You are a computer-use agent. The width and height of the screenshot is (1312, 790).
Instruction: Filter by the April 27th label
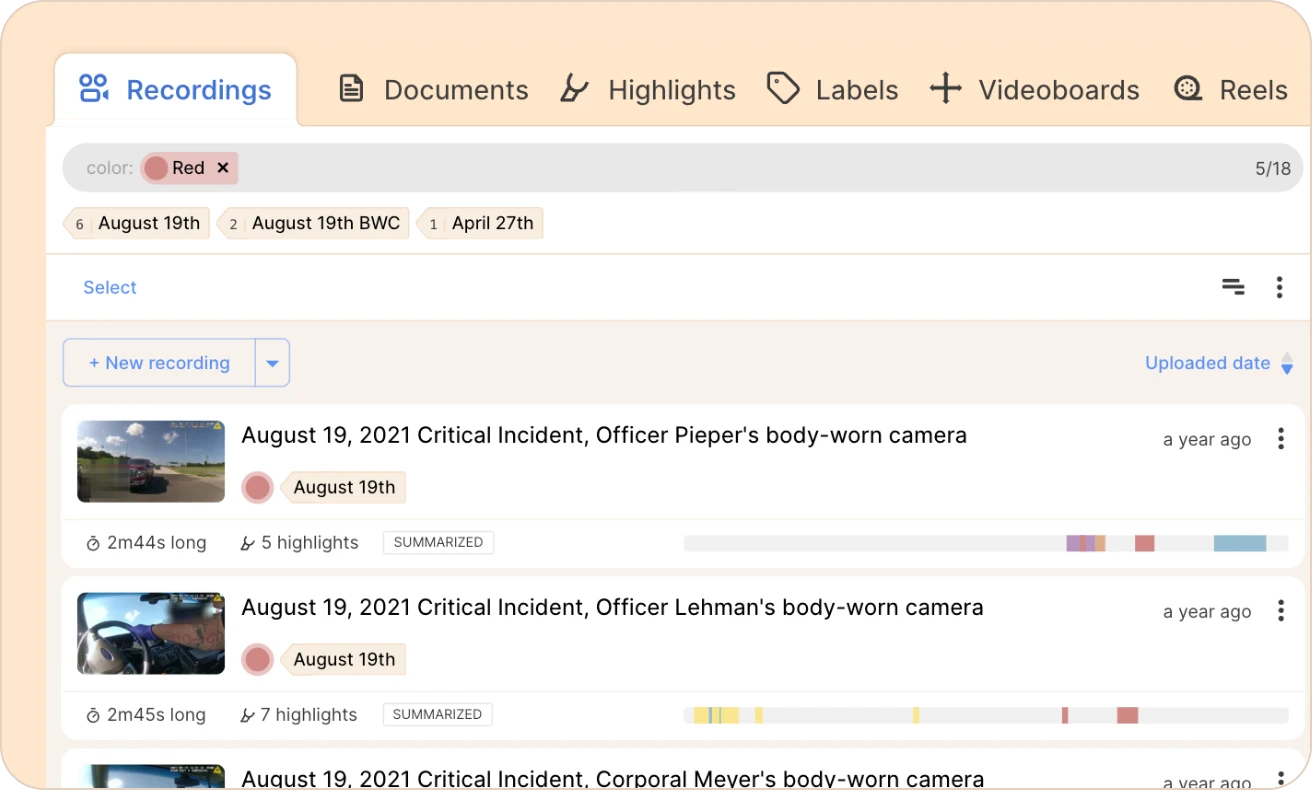(480, 223)
